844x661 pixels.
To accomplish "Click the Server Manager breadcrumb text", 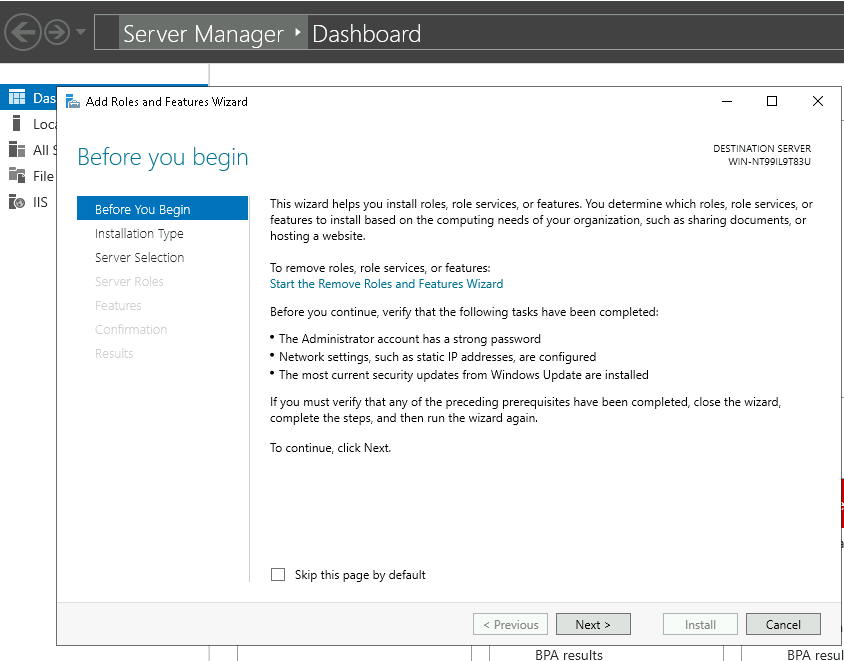I will click(x=203, y=34).
